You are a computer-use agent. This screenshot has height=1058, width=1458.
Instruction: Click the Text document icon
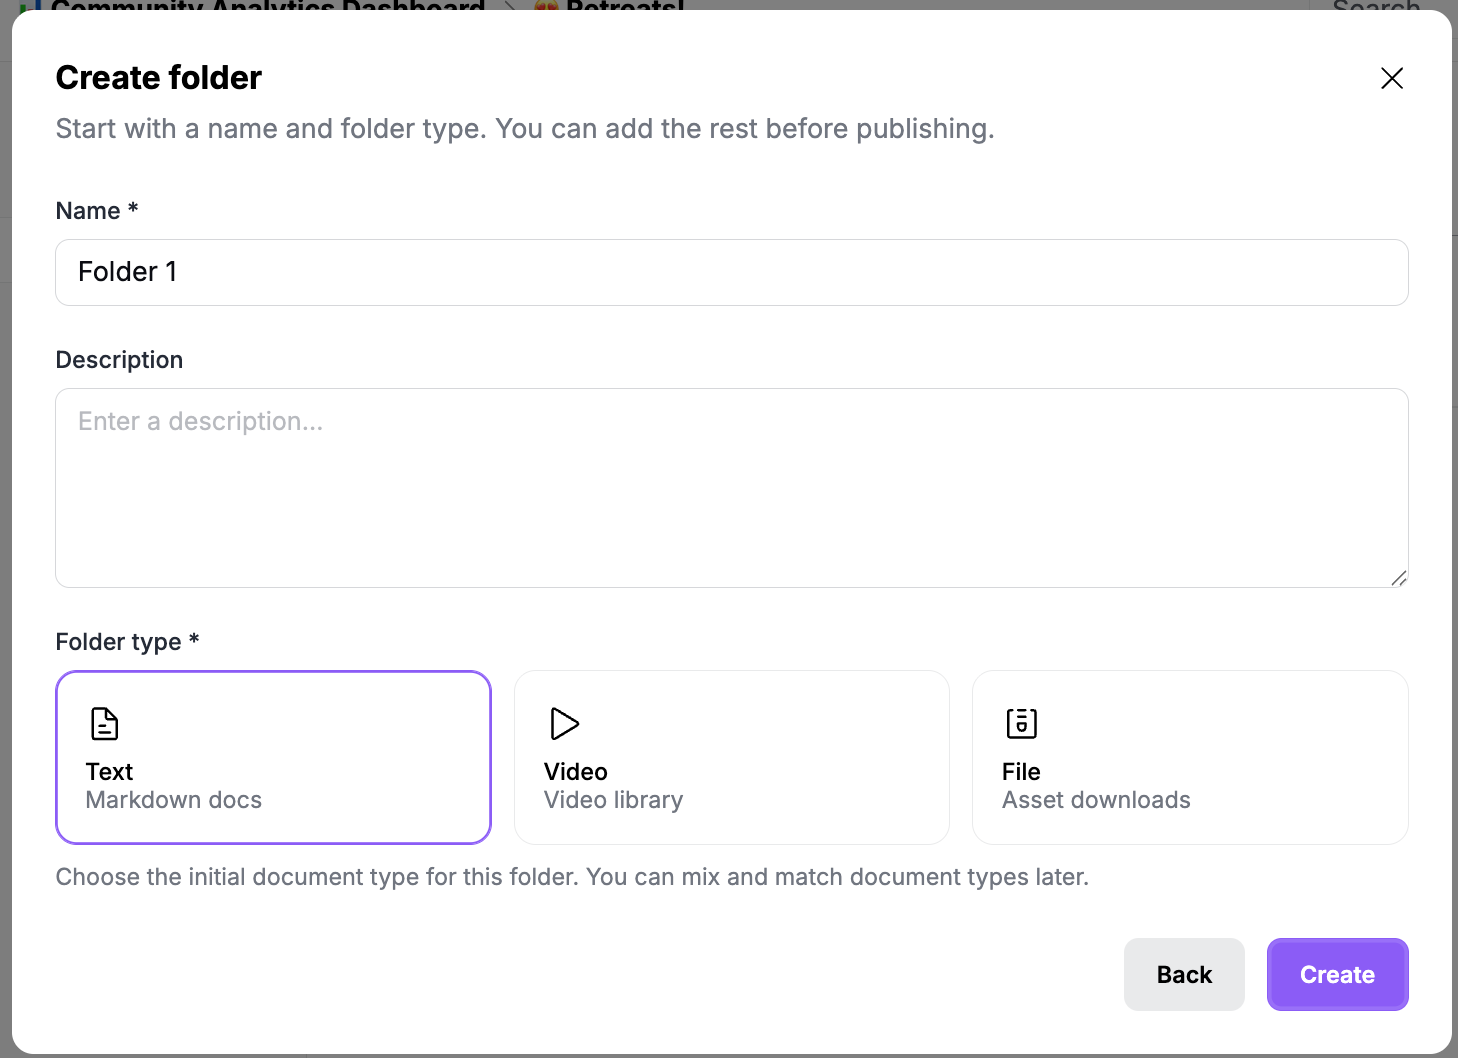pos(104,723)
